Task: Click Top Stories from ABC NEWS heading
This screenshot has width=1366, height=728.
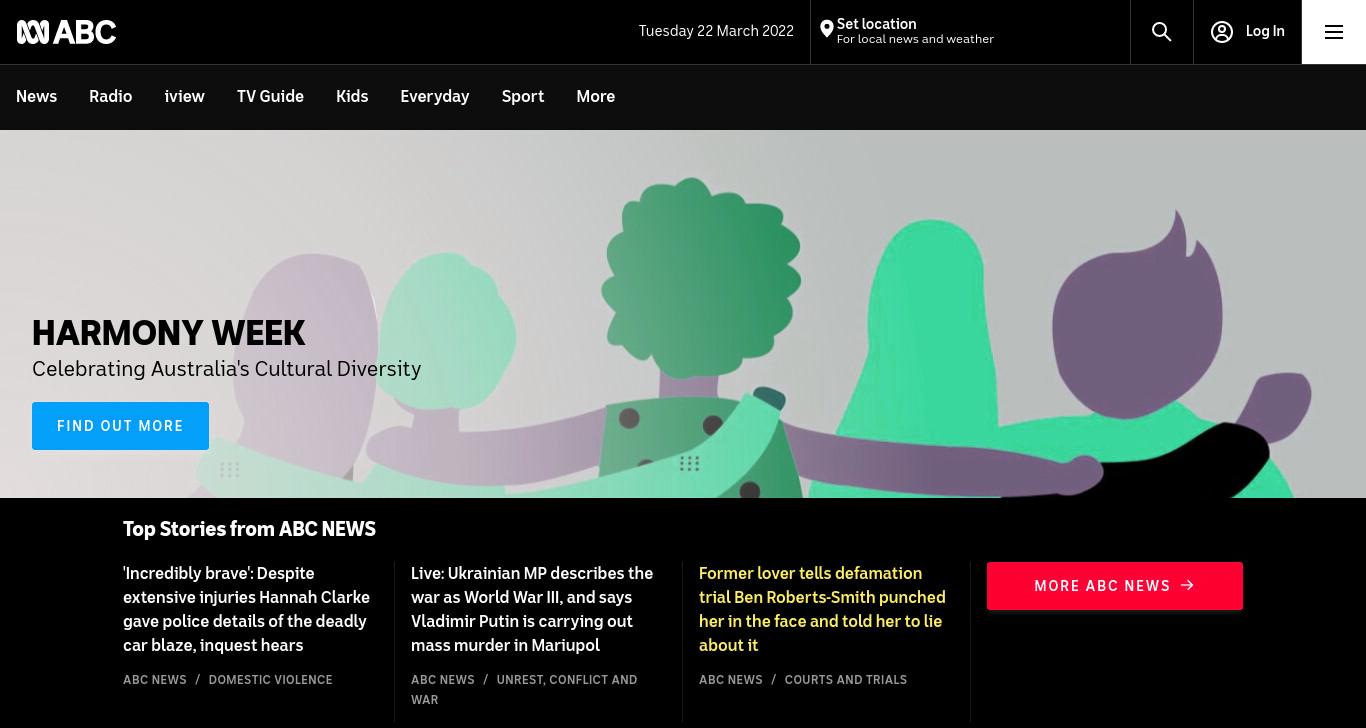Action: pos(249,530)
